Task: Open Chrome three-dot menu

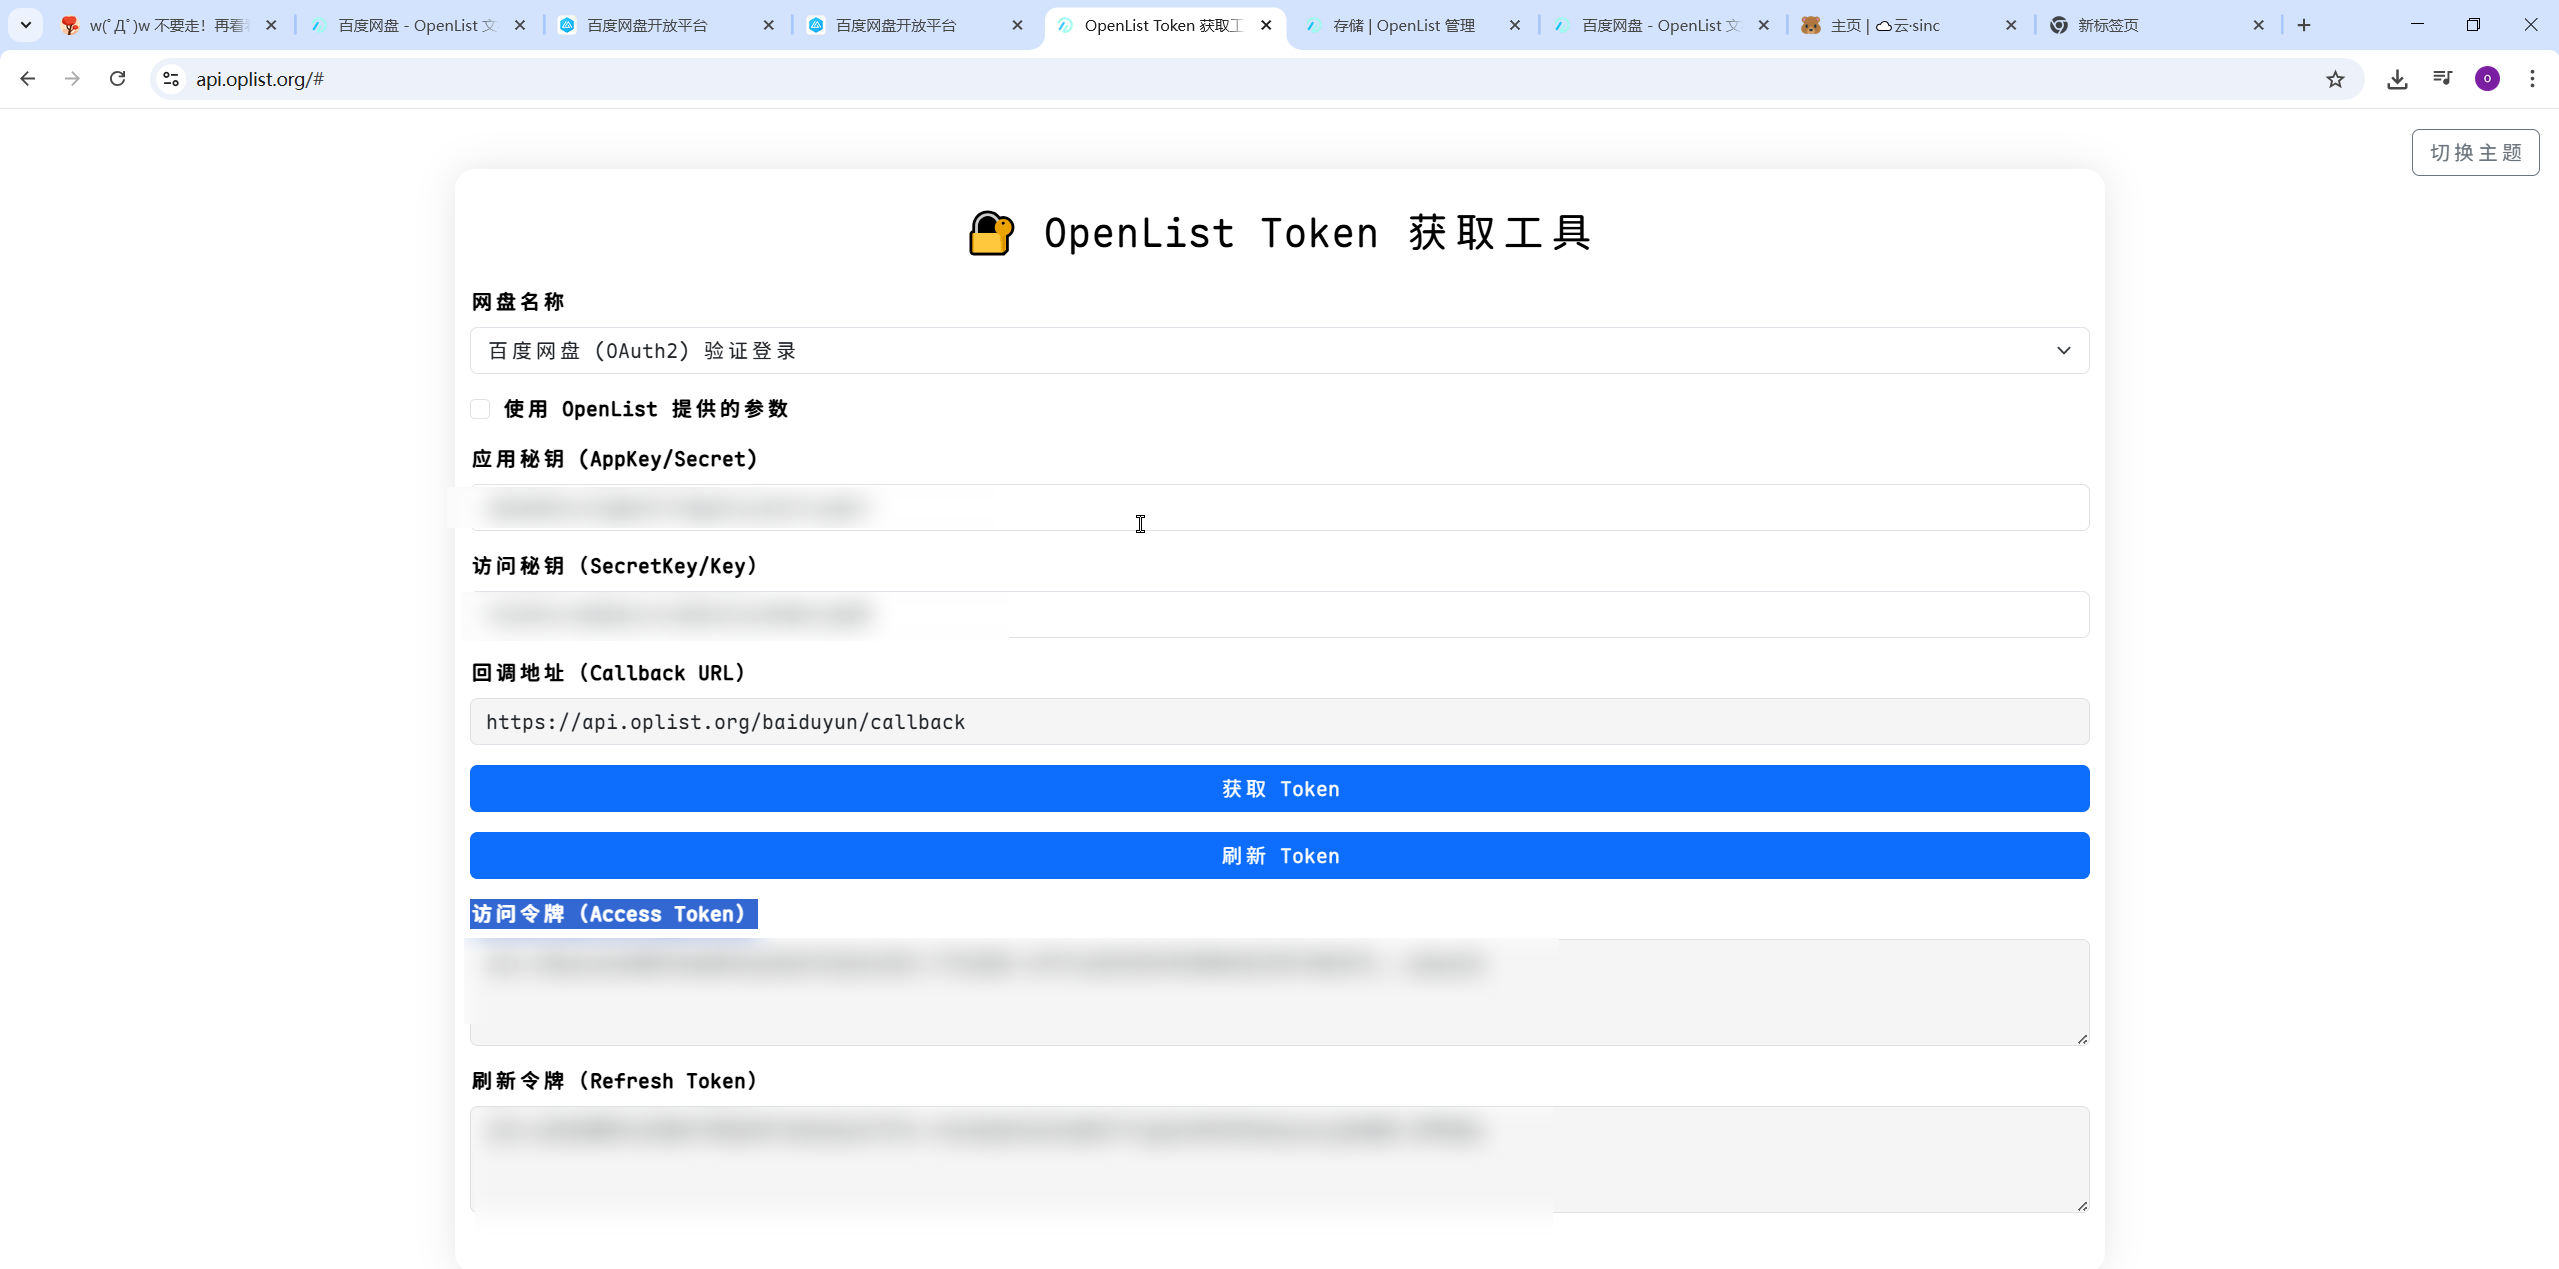Action: (2532, 79)
